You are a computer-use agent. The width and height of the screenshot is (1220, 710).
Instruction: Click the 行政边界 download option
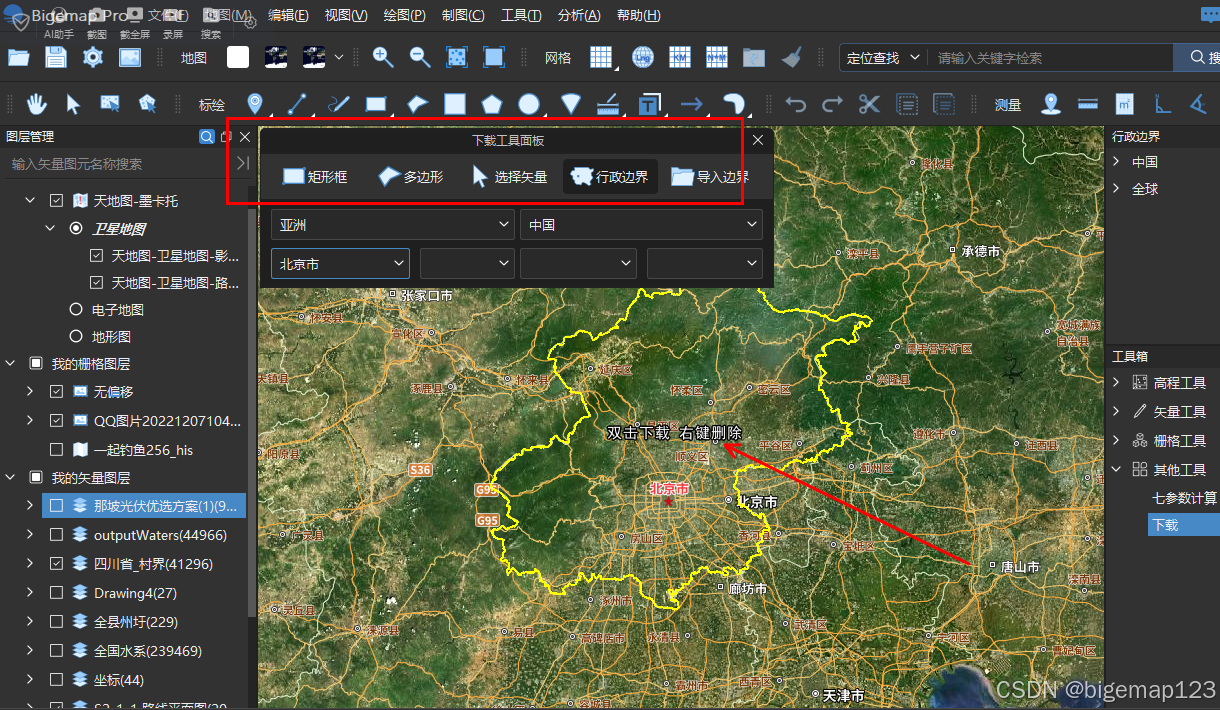coord(610,177)
